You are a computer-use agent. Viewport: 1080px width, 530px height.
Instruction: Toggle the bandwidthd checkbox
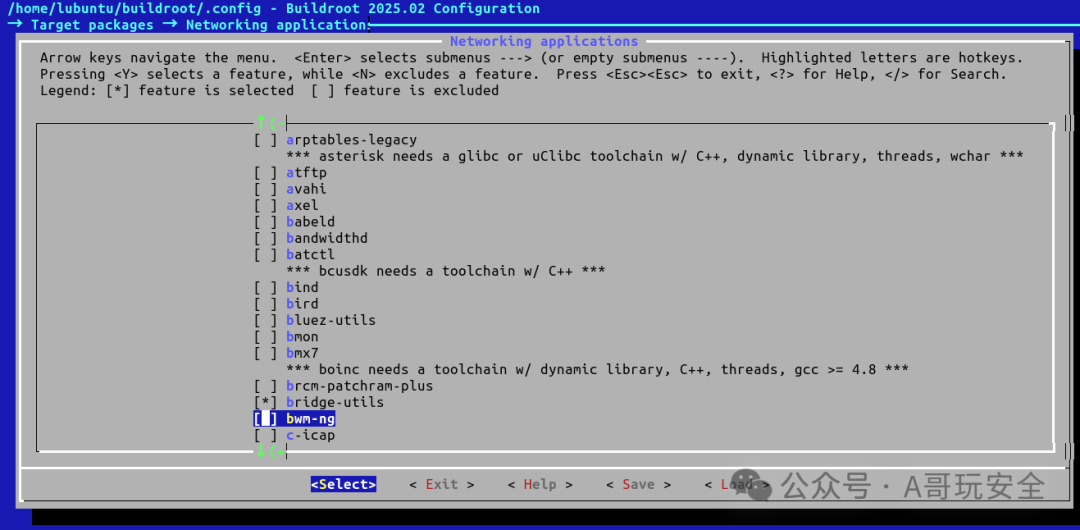tap(266, 238)
